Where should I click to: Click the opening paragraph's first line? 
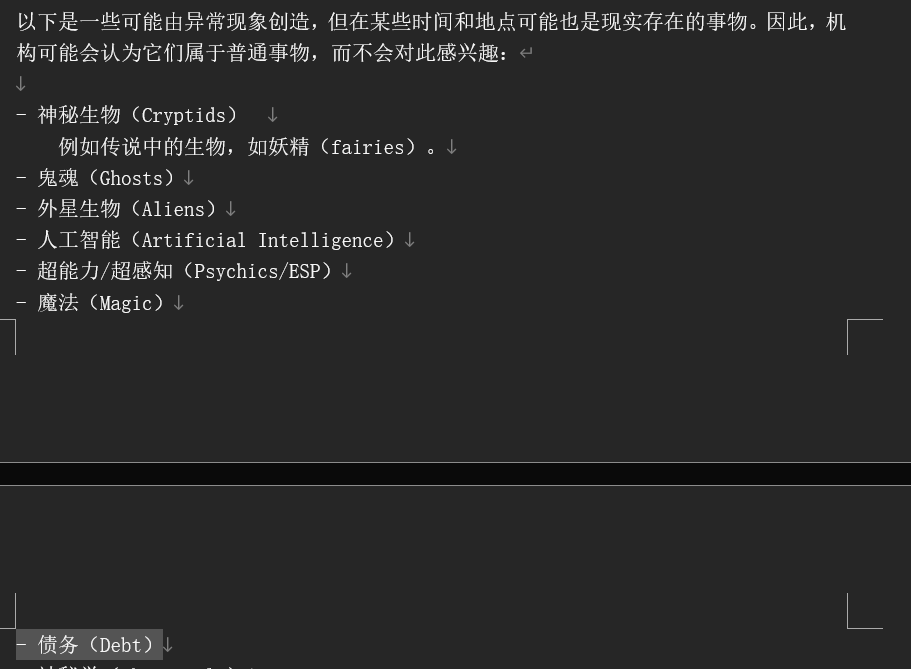tap(431, 22)
